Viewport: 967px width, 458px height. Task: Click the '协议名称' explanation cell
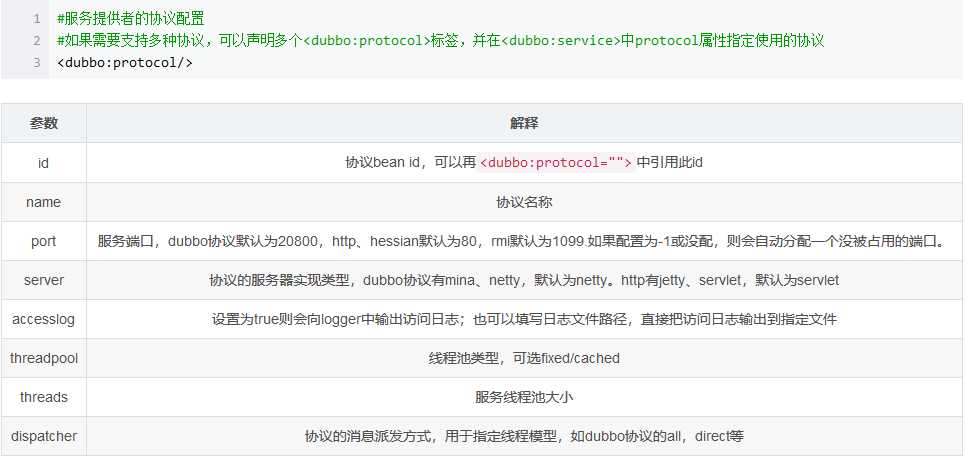[524, 202]
